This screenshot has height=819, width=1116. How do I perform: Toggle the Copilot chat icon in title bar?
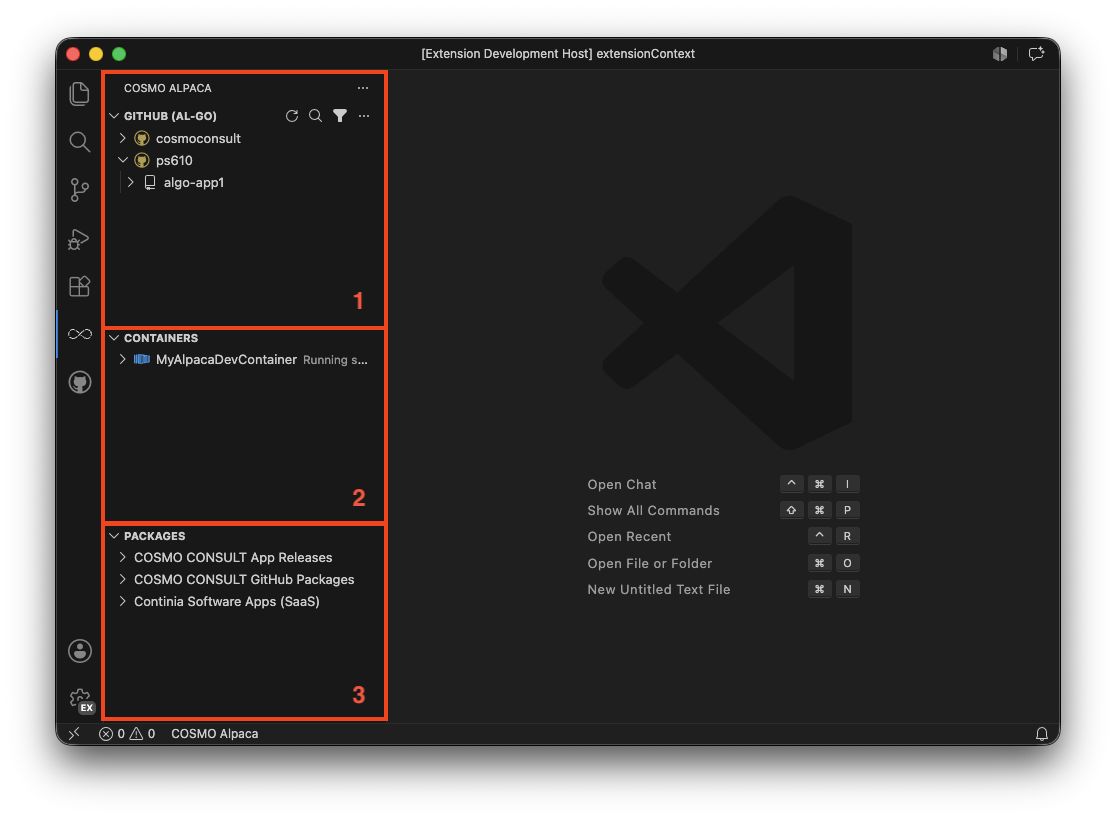pos(1036,53)
